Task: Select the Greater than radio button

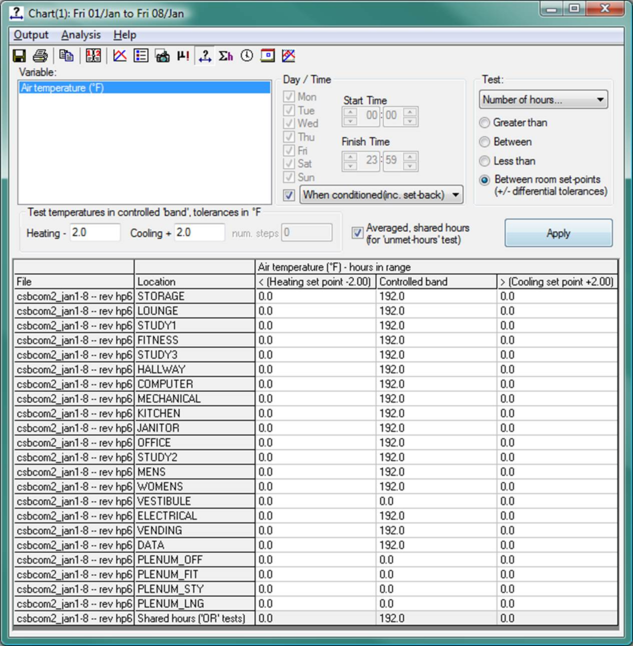Action: pyautogui.click(x=485, y=123)
